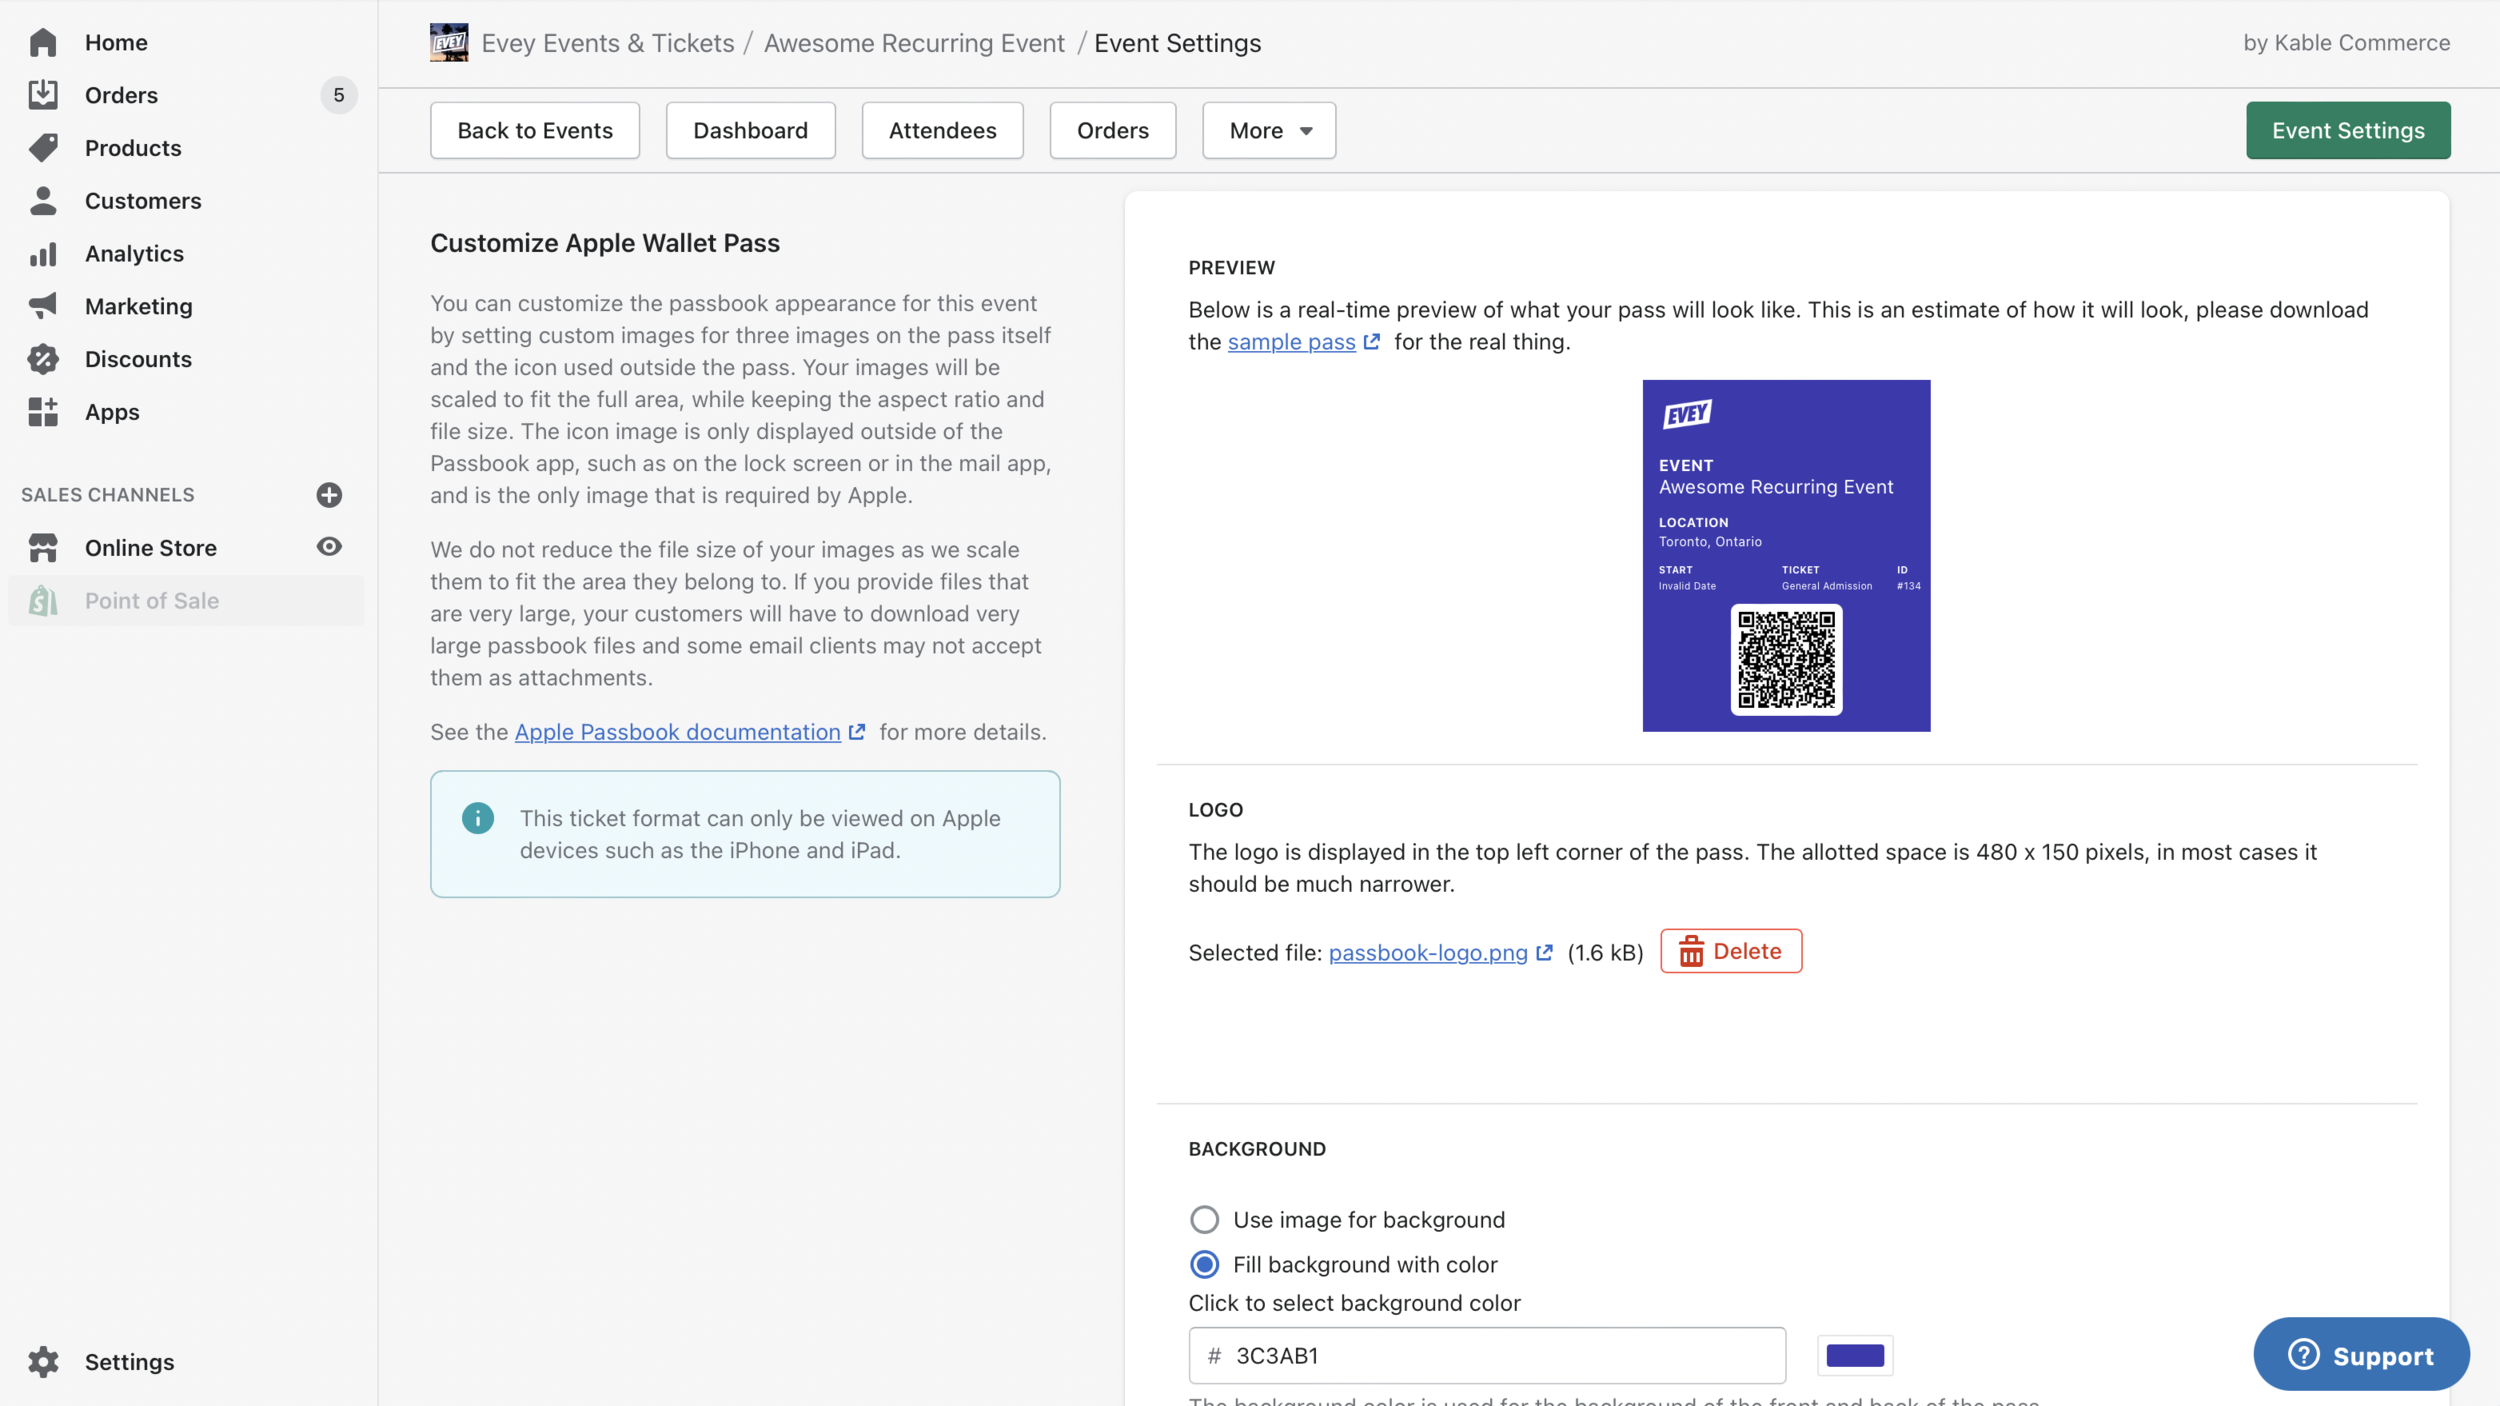
Task: Open Customers via its sidebar icon
Action: coord(44,200)
